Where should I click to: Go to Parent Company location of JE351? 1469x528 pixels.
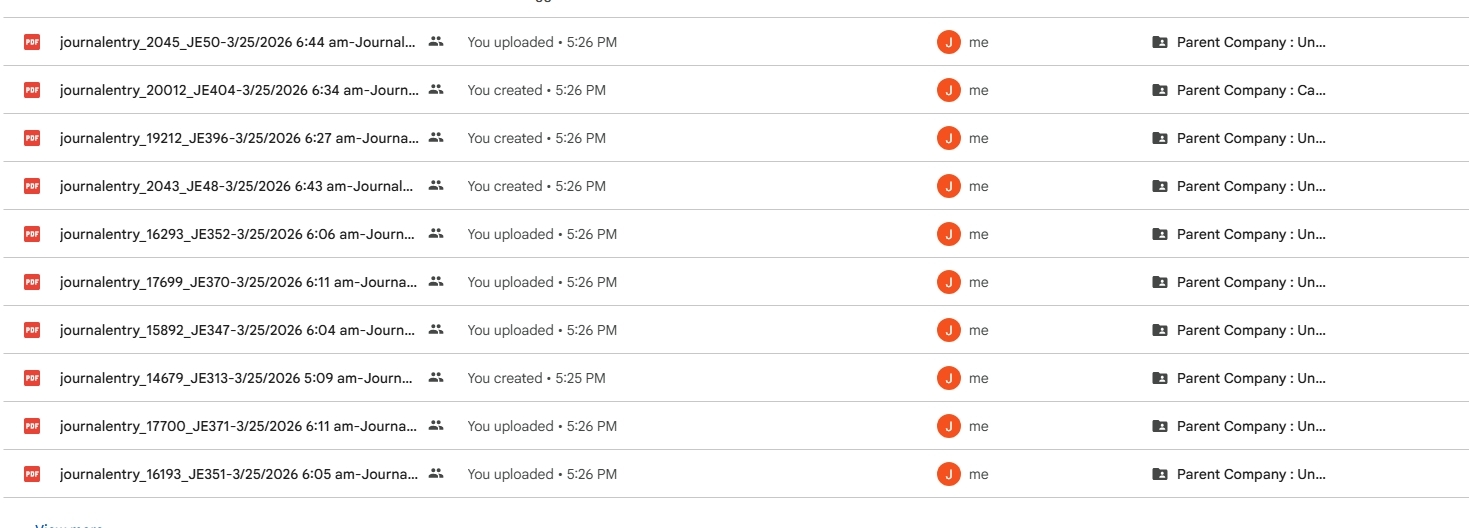[x=1251, y=474]
